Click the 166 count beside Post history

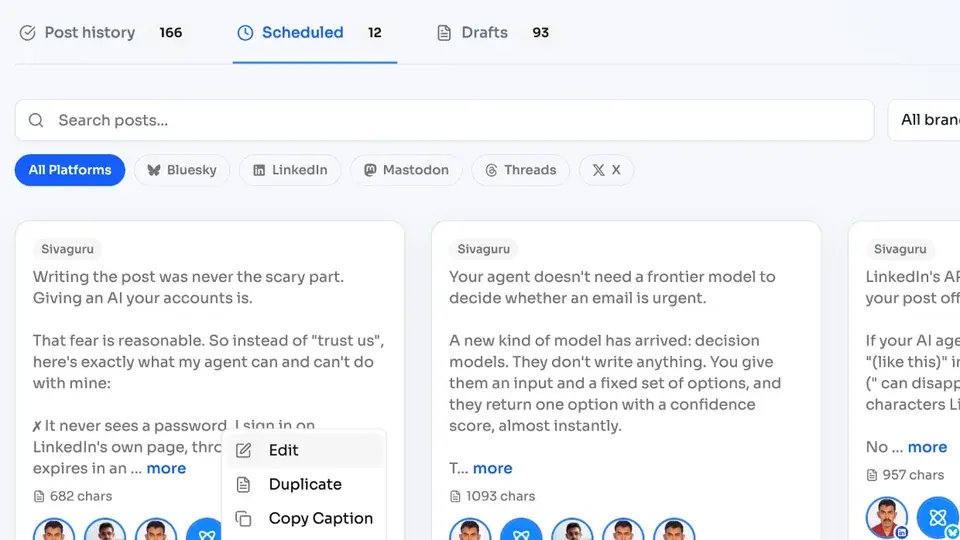click(171, 32)
